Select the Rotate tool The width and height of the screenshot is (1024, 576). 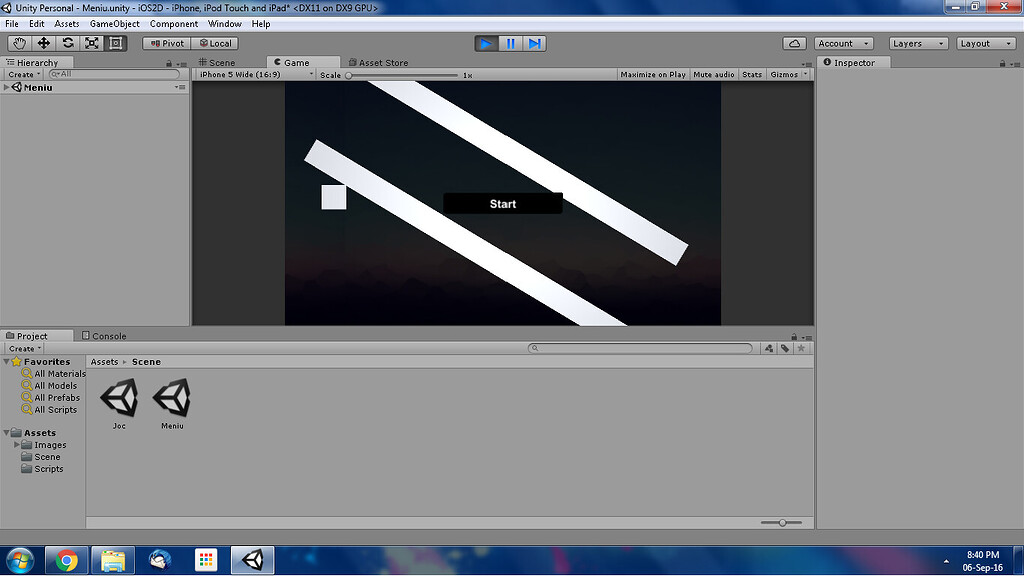[66, 43]
